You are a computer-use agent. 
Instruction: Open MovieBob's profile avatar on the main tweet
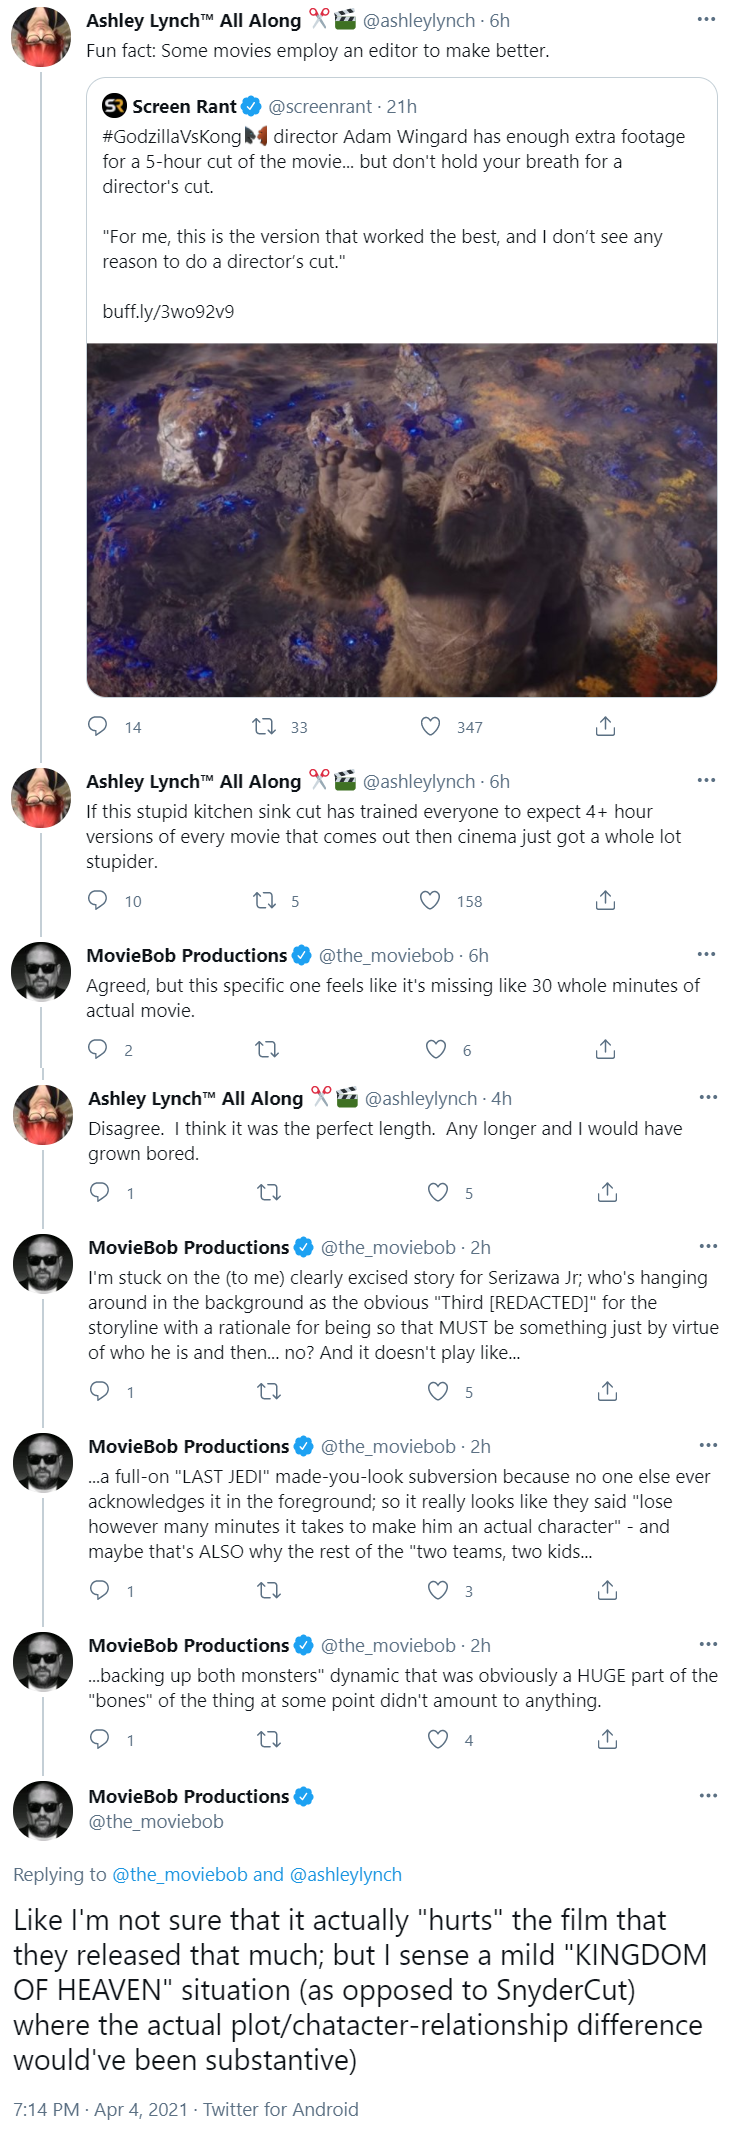43,1810
